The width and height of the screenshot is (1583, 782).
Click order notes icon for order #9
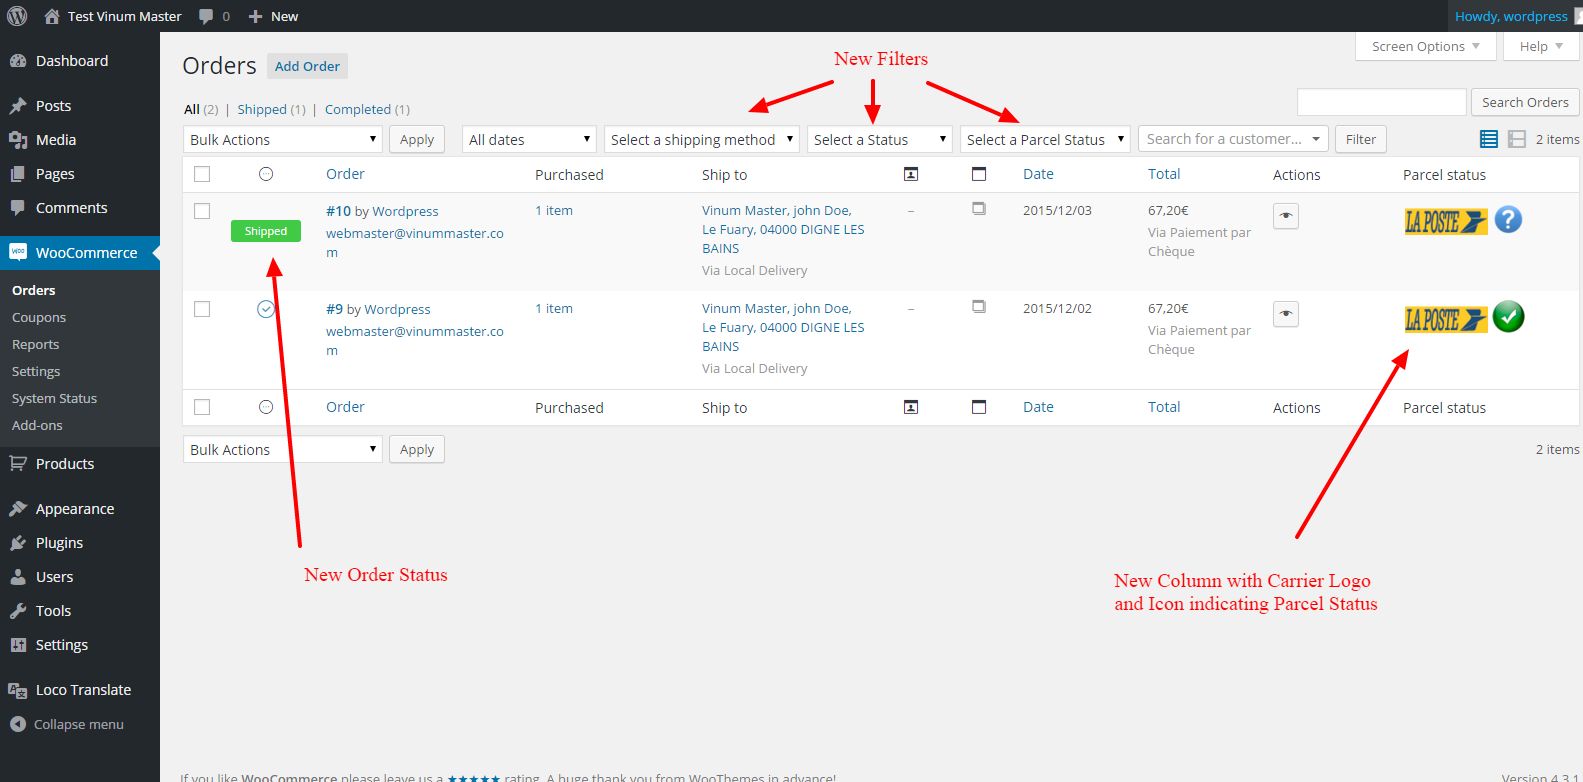click(x=979, y=306)
